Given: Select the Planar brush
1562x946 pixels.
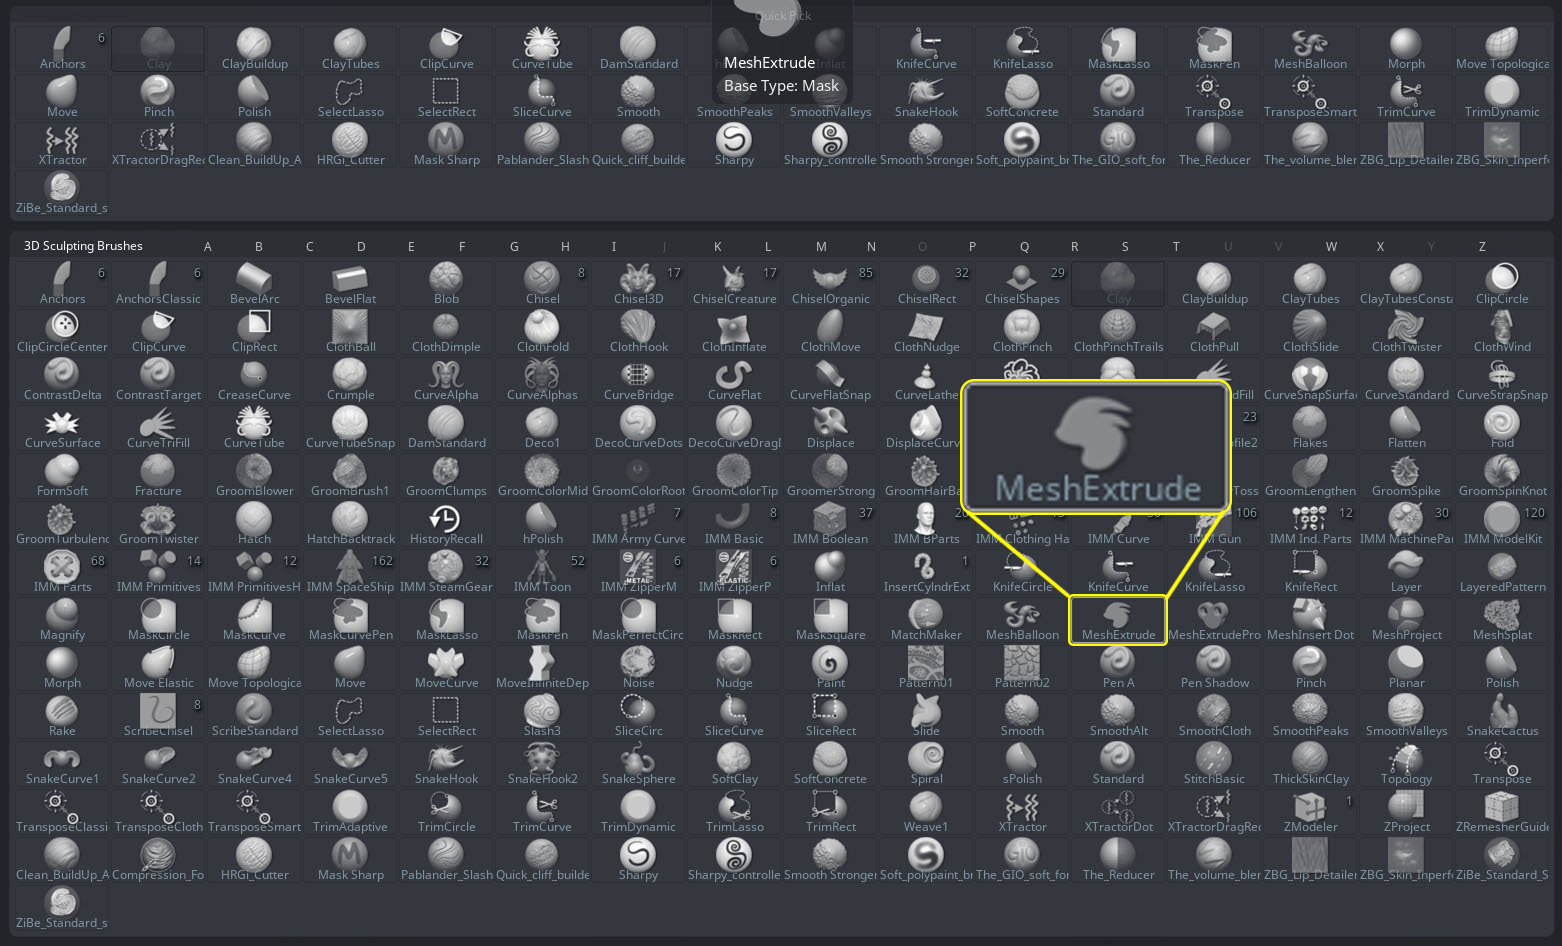Looking at the screenshot, I should pyautogui.click(x=1406, y=669).
